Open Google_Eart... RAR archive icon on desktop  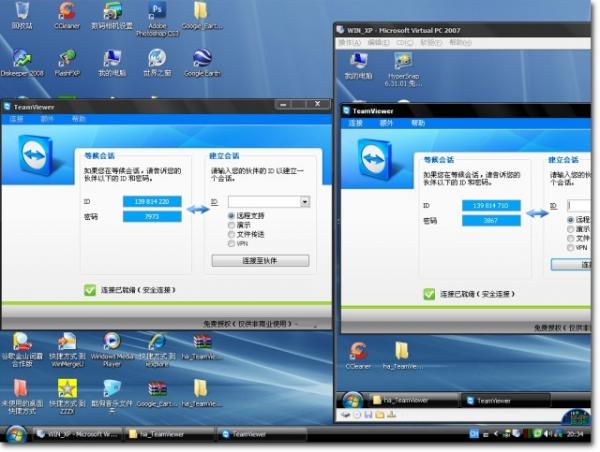(157, 389)
